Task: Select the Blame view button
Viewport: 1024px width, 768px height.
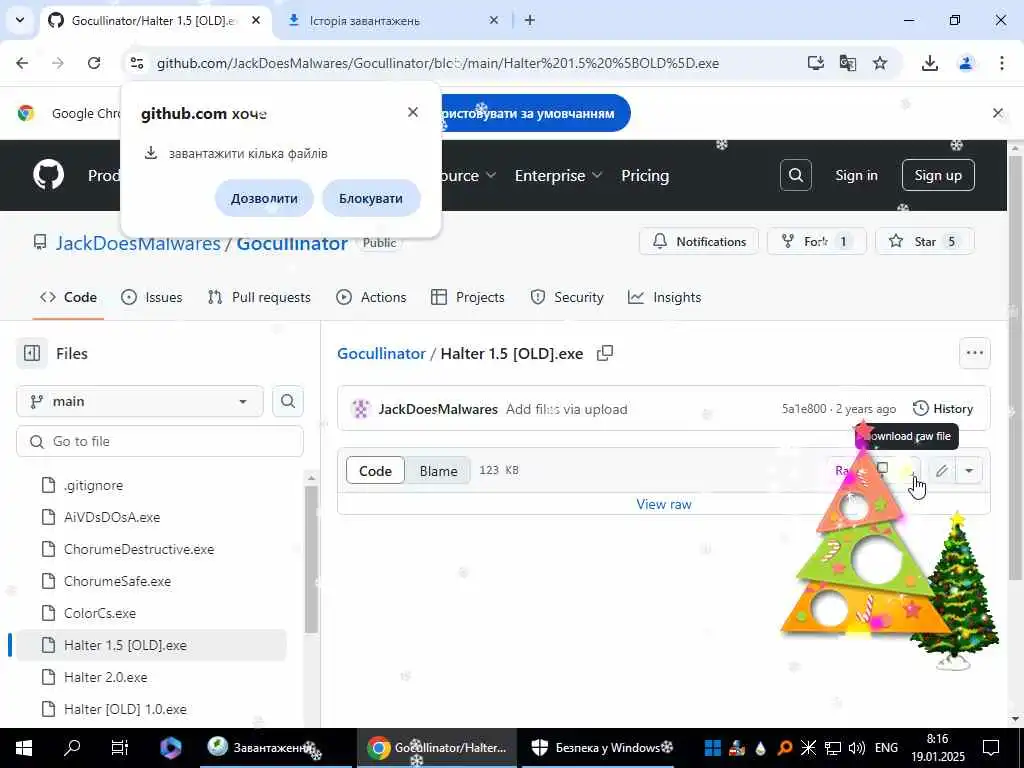Action: tap(438, 470)
